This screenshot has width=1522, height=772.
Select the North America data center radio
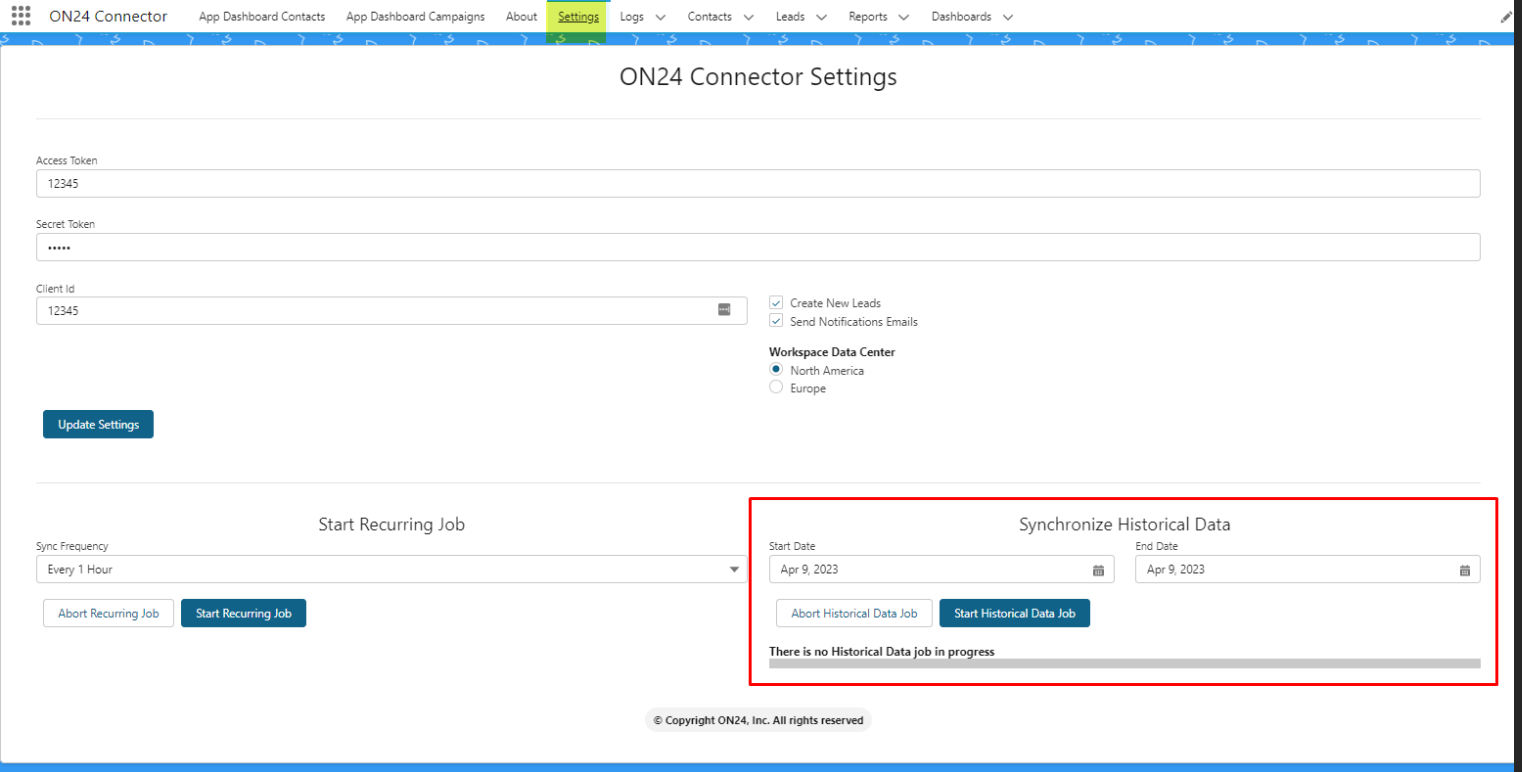pos(776,369)
